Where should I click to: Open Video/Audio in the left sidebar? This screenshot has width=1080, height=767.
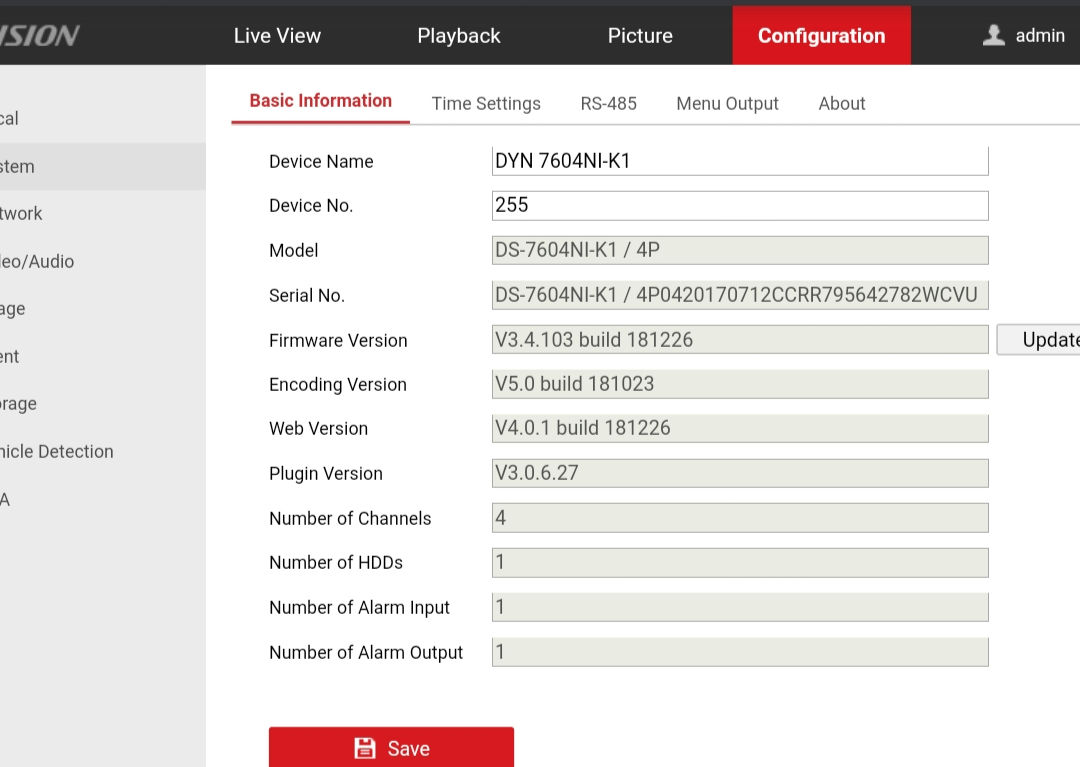pyautogui.click(x=102, y=262)
